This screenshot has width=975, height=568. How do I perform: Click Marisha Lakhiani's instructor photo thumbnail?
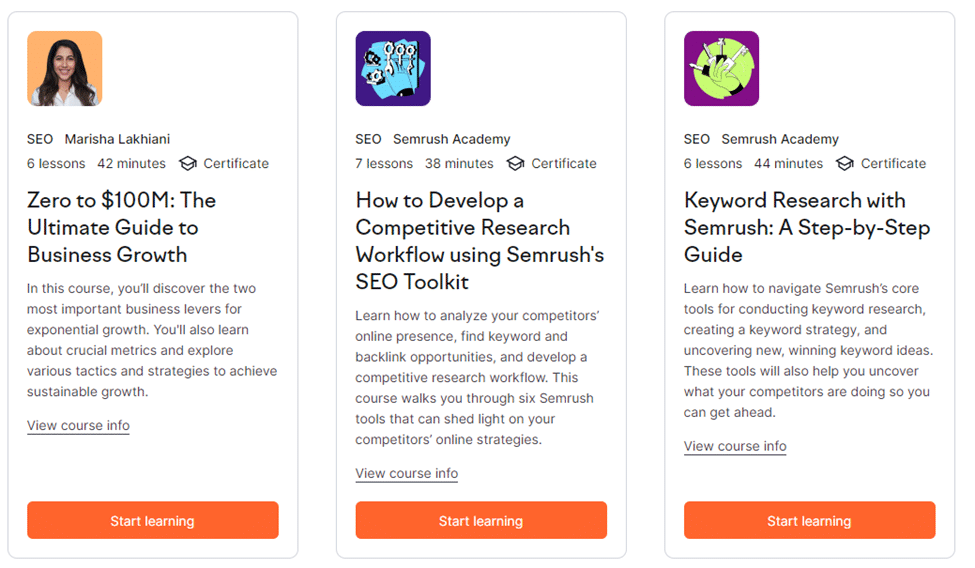click(65, 68)
